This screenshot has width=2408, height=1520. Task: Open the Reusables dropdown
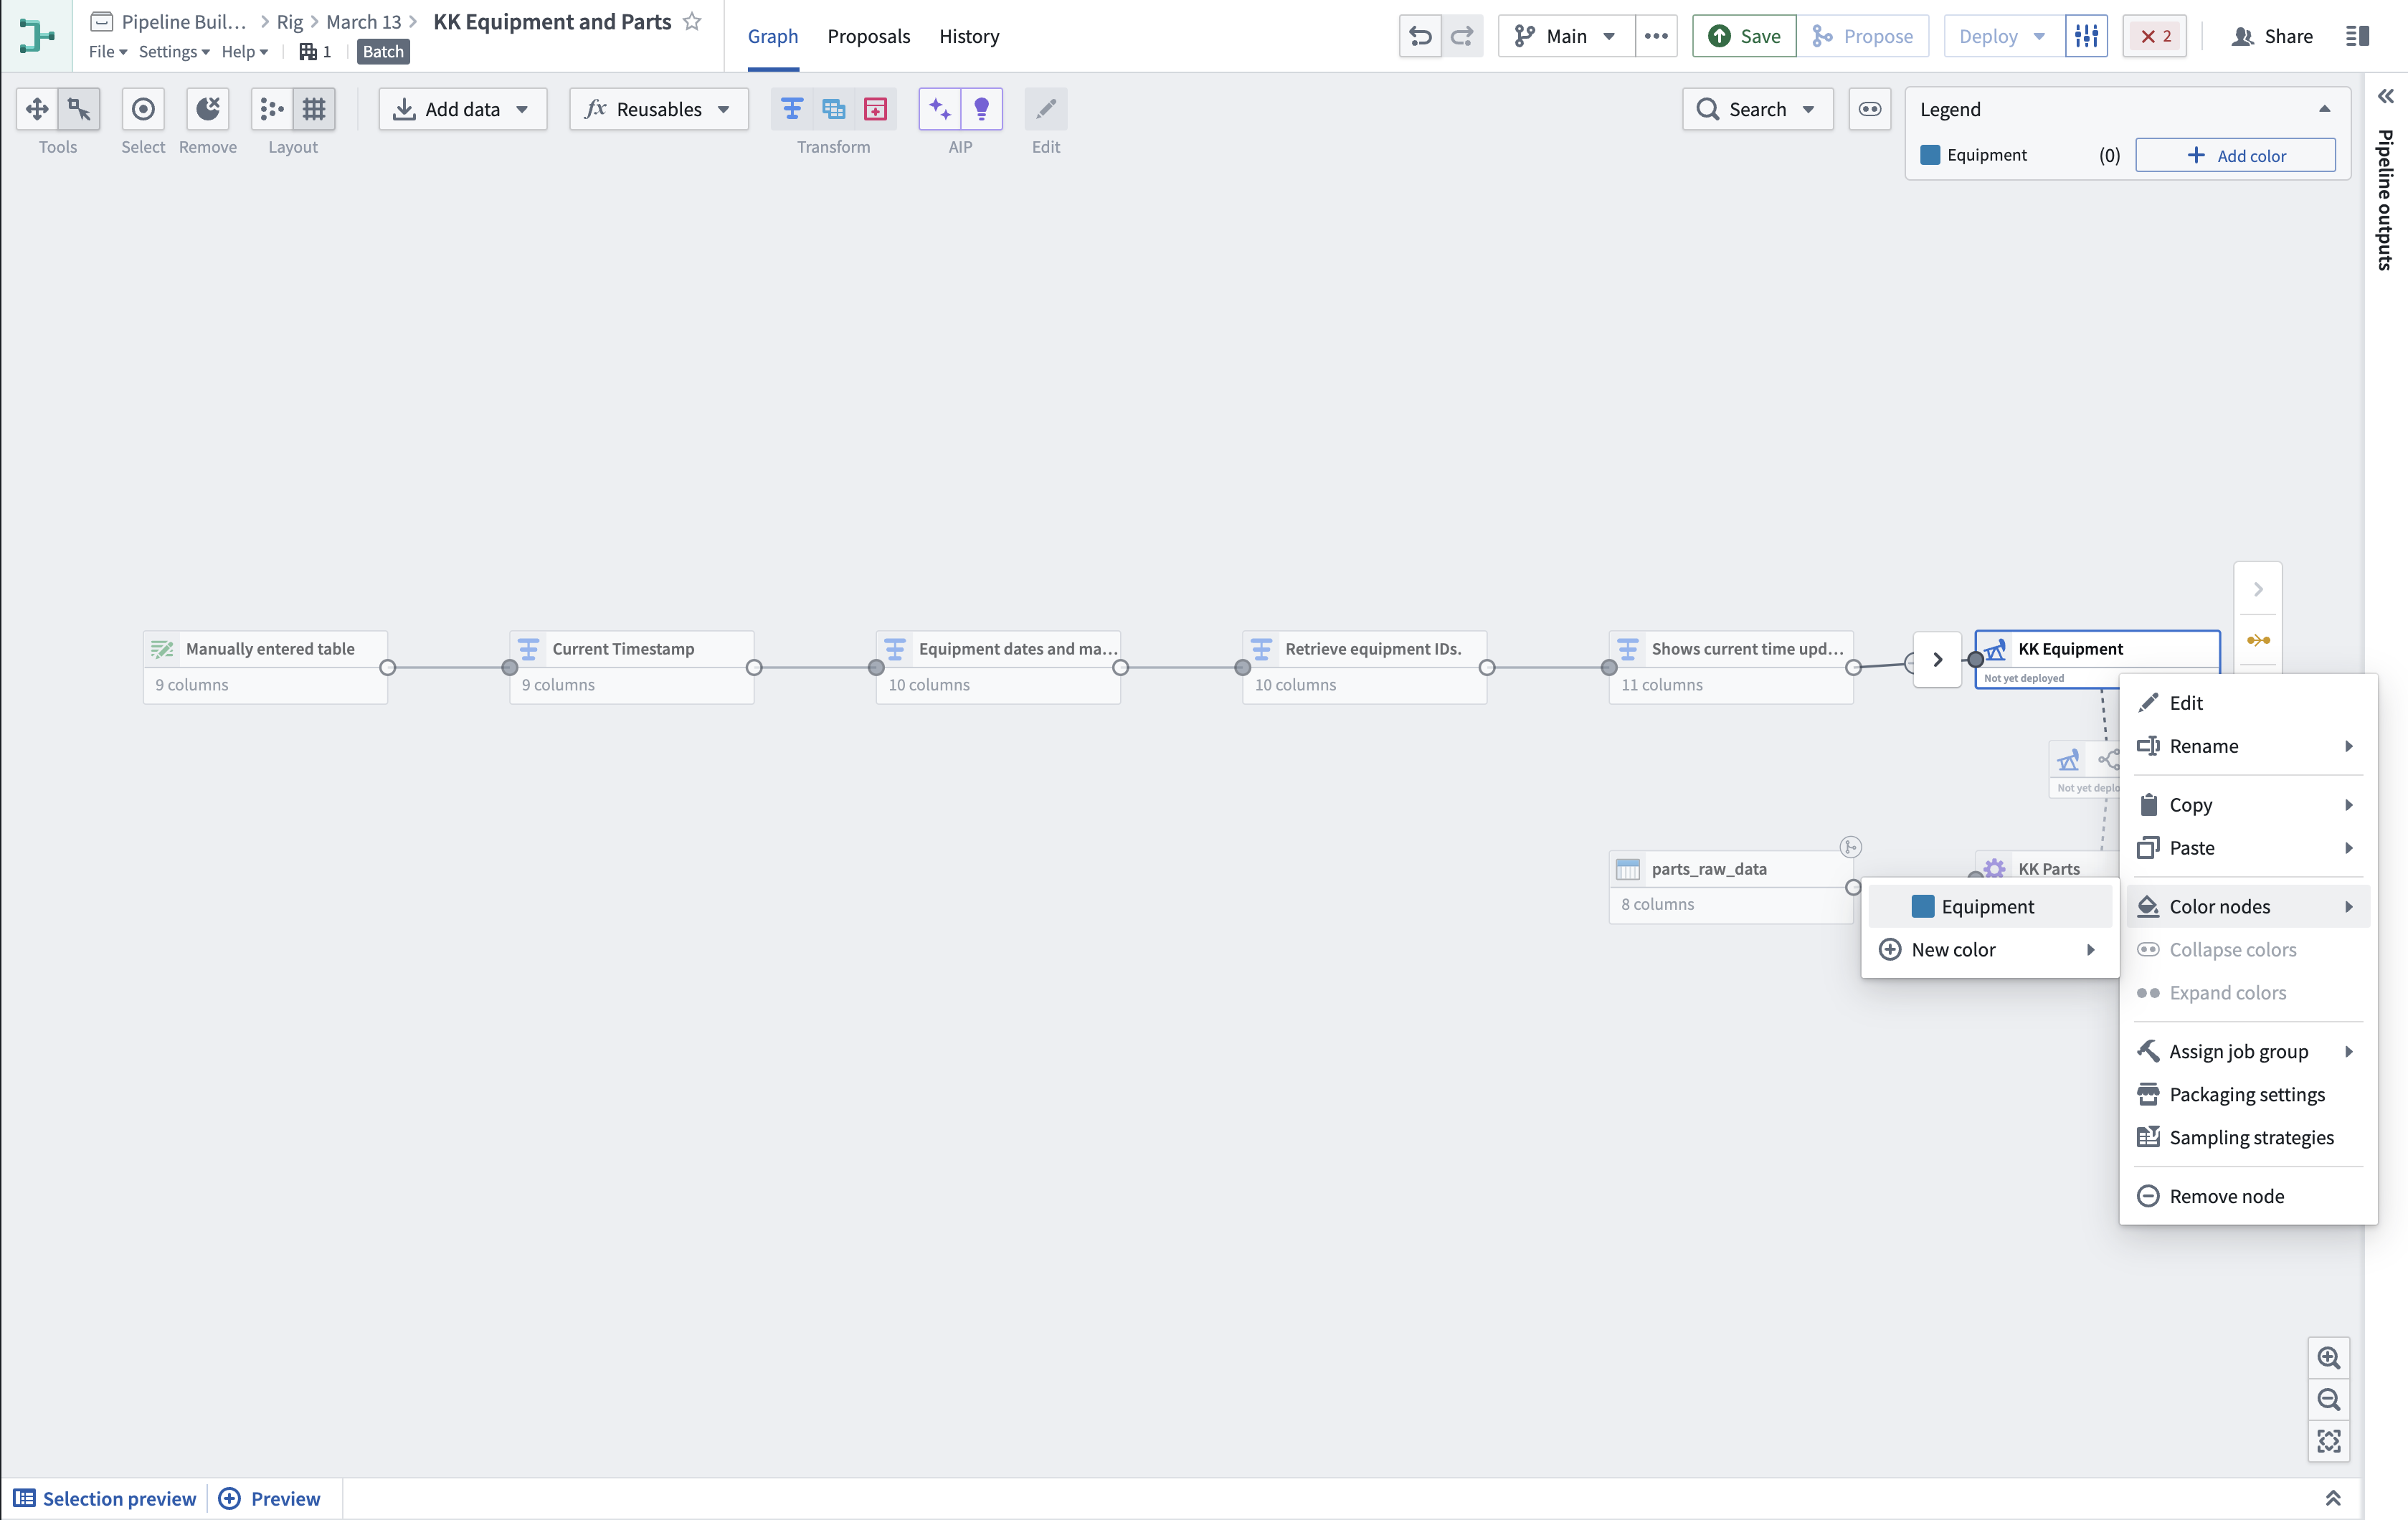coord(659,109)
